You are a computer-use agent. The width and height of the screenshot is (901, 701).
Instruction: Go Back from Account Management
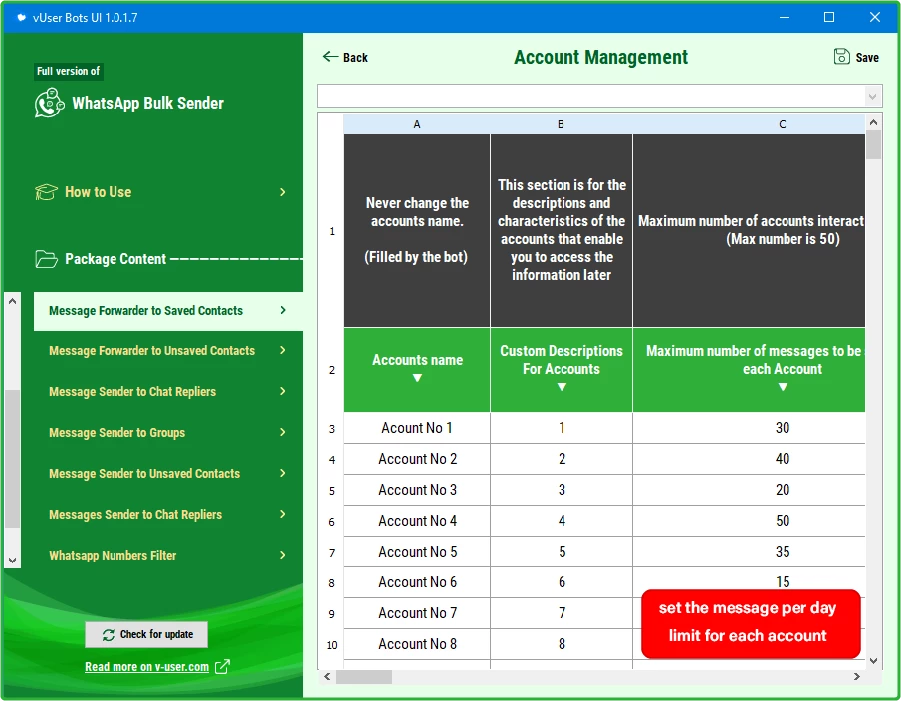coord(345,57)
